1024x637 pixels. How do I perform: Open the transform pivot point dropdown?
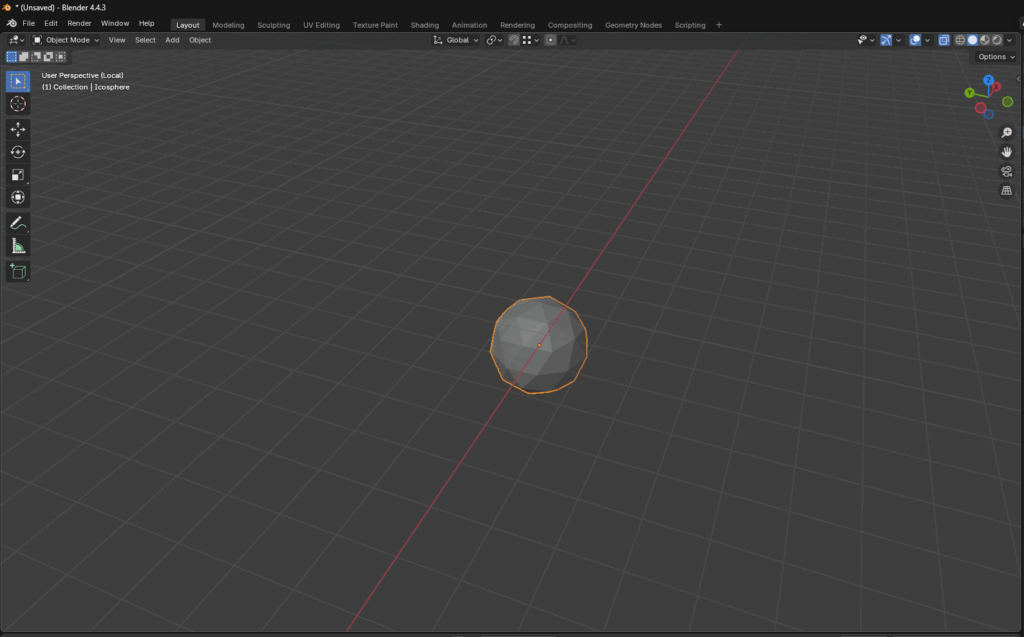[494, 40]
